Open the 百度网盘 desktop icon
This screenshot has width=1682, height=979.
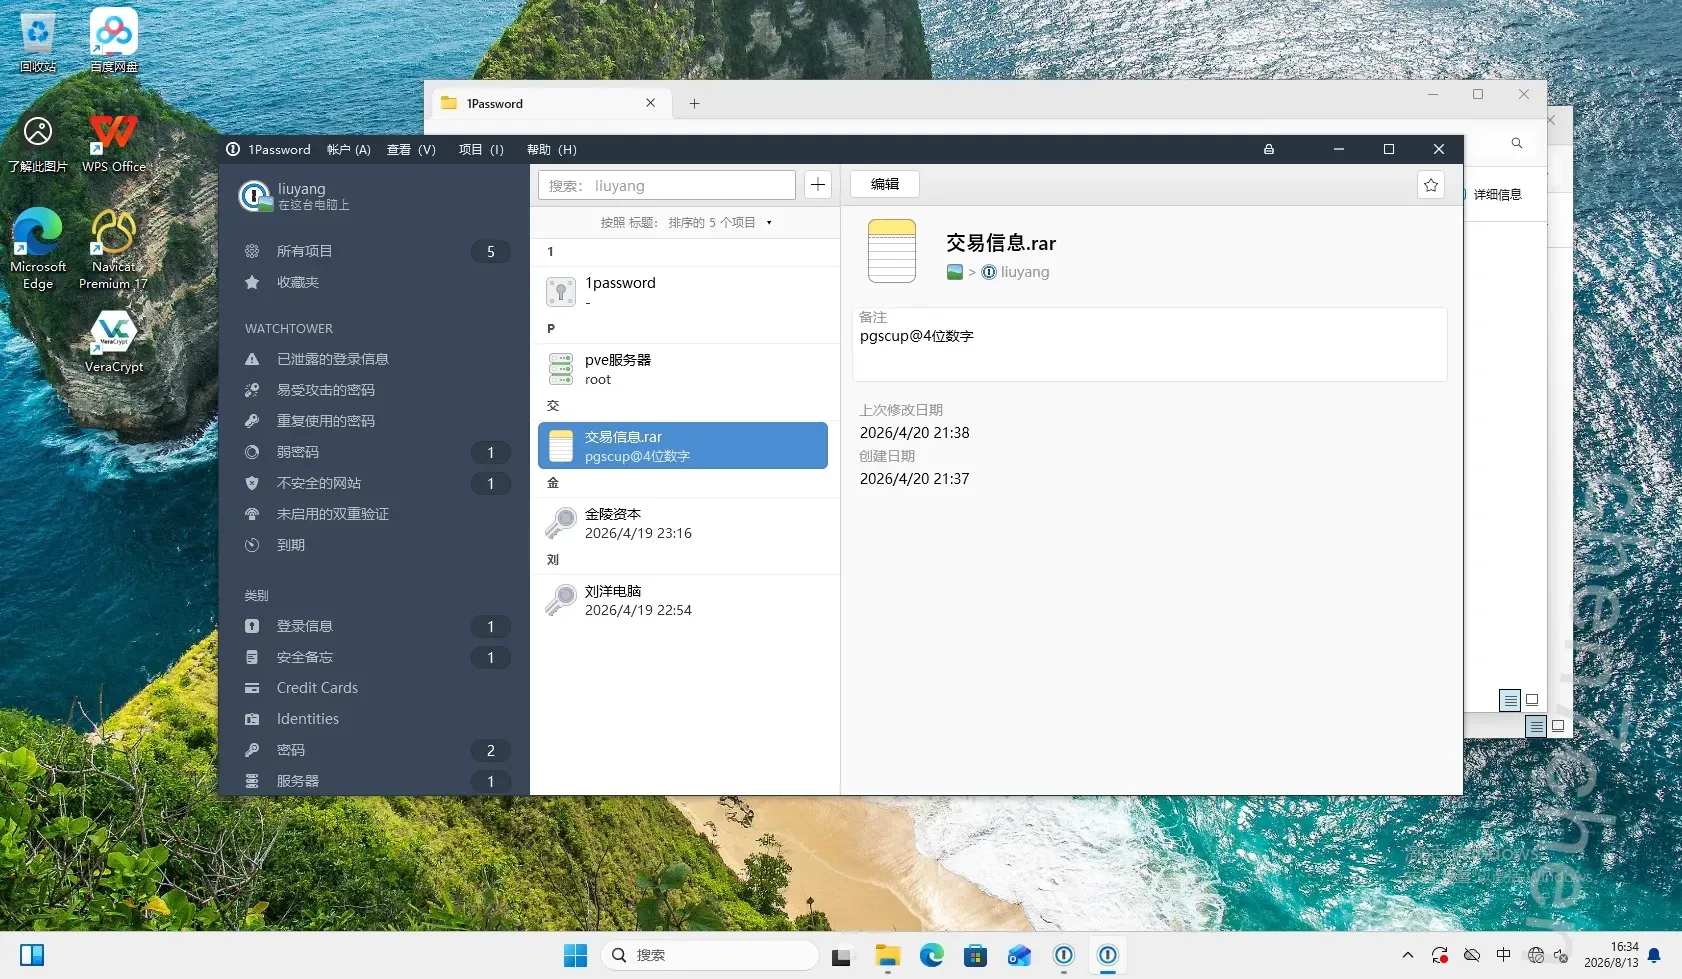[x=114, y=42]
